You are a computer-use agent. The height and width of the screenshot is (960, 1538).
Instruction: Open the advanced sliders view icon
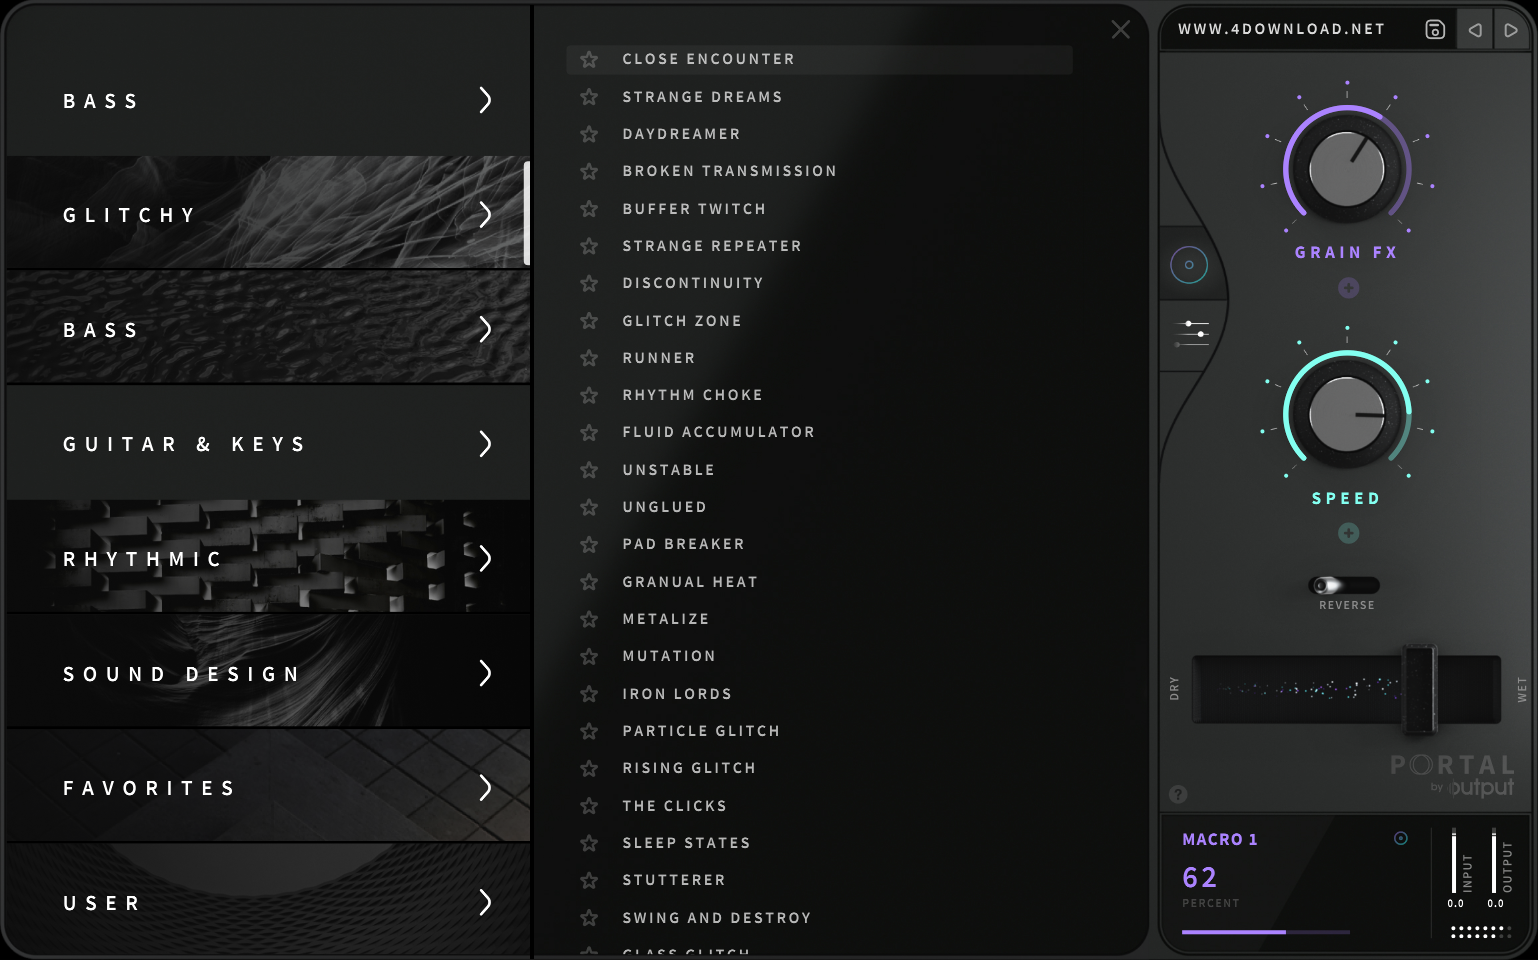pos(1191,333)
